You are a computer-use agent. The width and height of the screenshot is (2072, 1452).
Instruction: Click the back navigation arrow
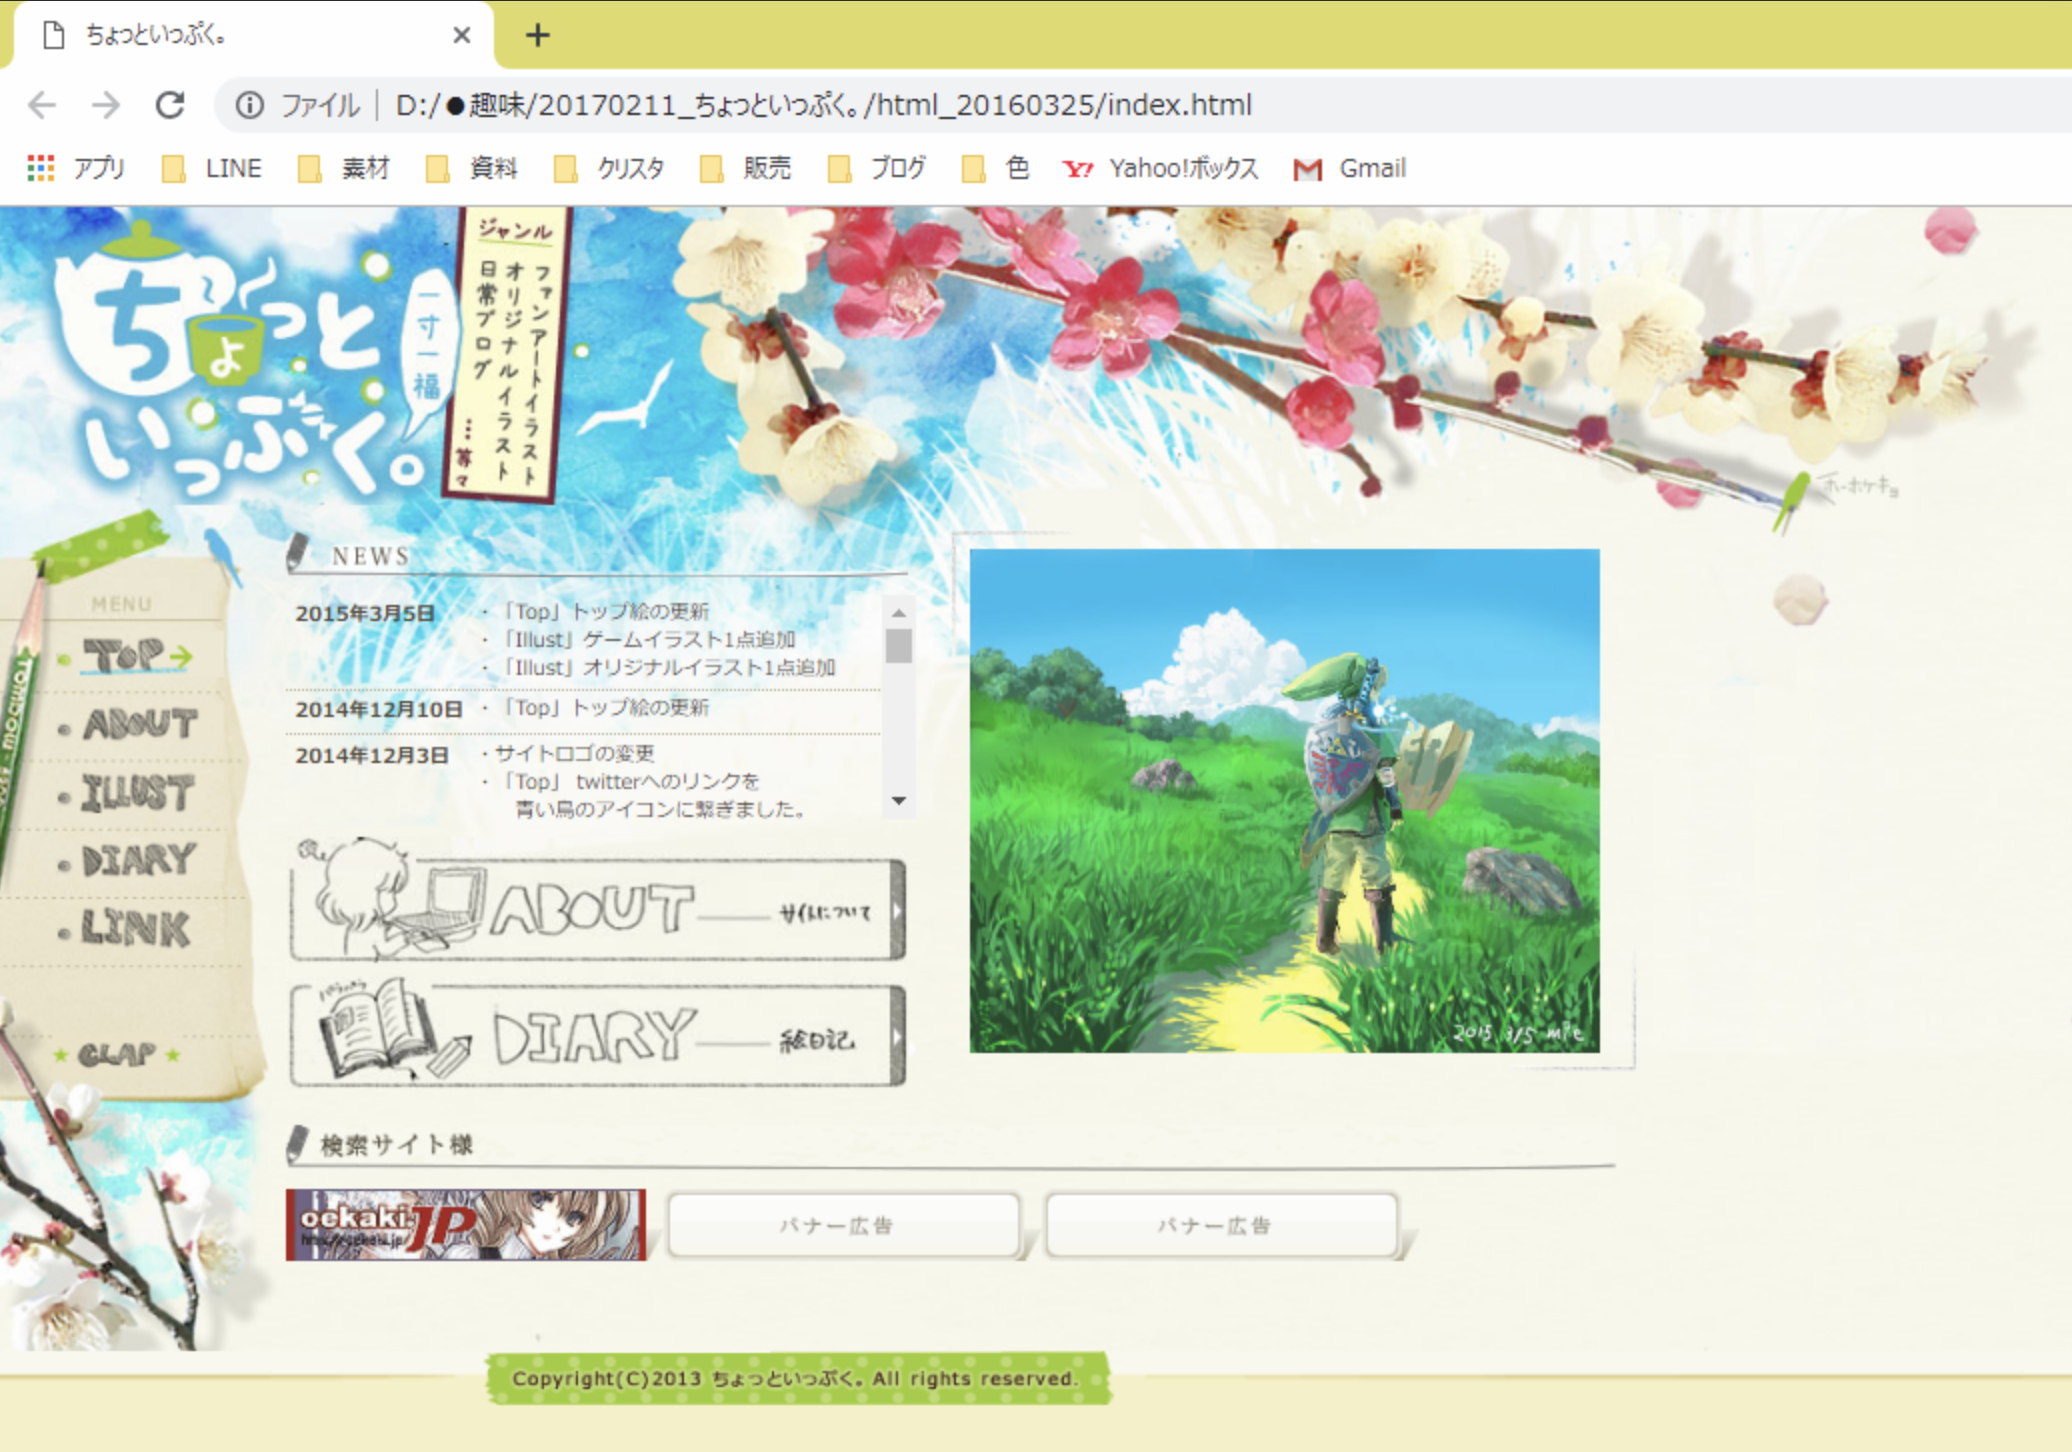42,105
